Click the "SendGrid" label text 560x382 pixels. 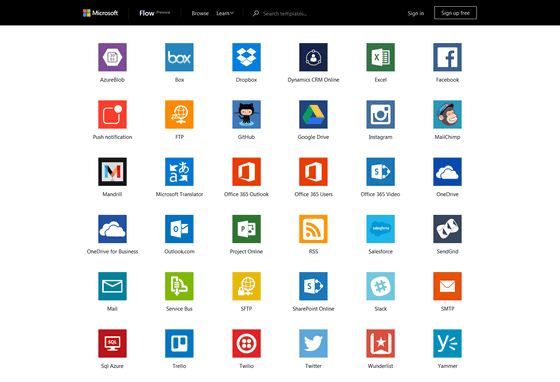click(448, 251)
